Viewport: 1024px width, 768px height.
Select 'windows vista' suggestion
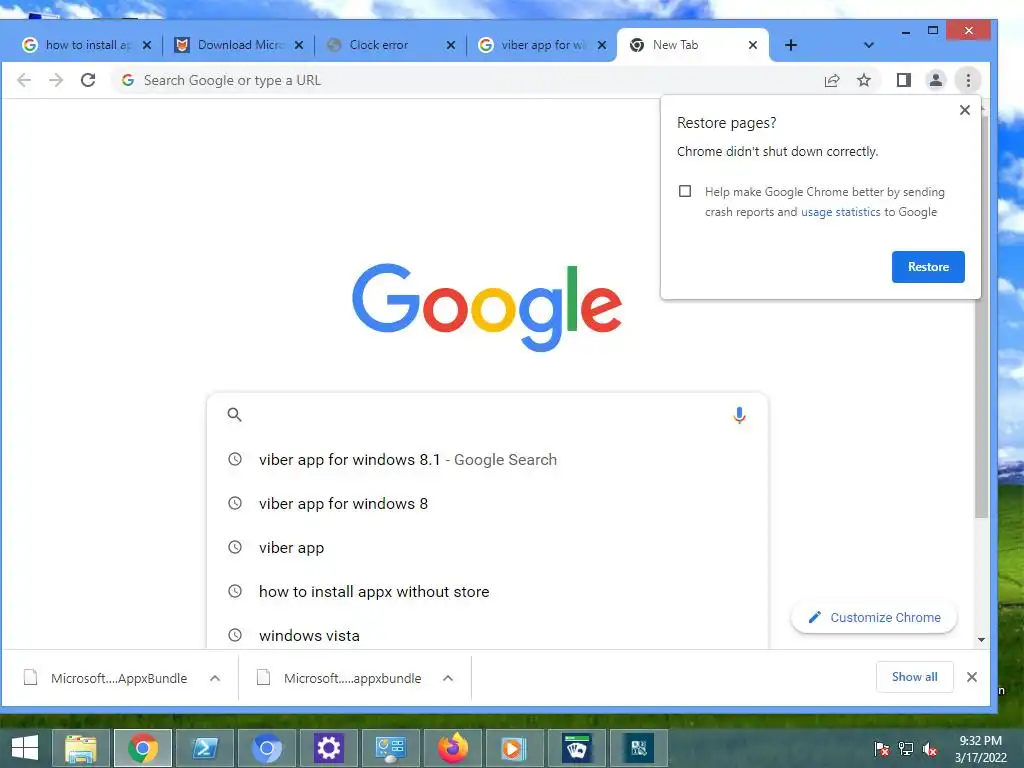[487, 635]
